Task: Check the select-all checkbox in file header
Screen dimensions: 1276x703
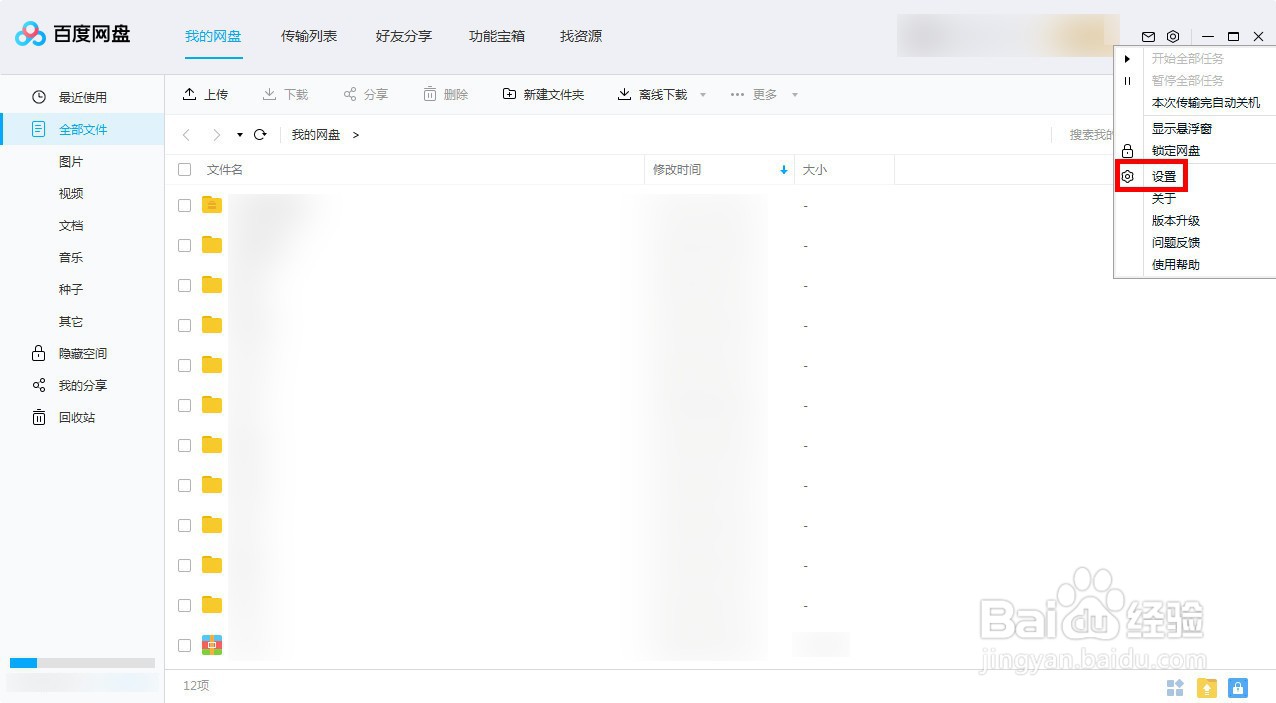Action: 184,169
